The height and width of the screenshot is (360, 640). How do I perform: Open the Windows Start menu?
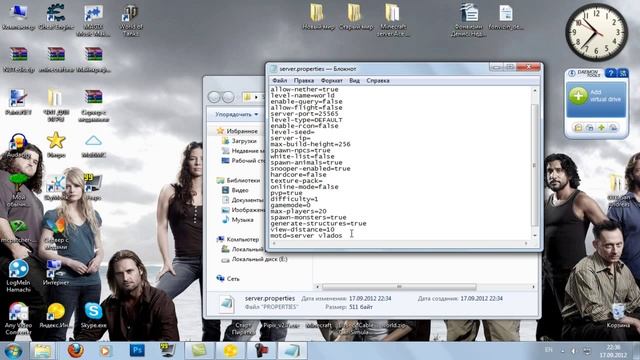click(13, 351)
